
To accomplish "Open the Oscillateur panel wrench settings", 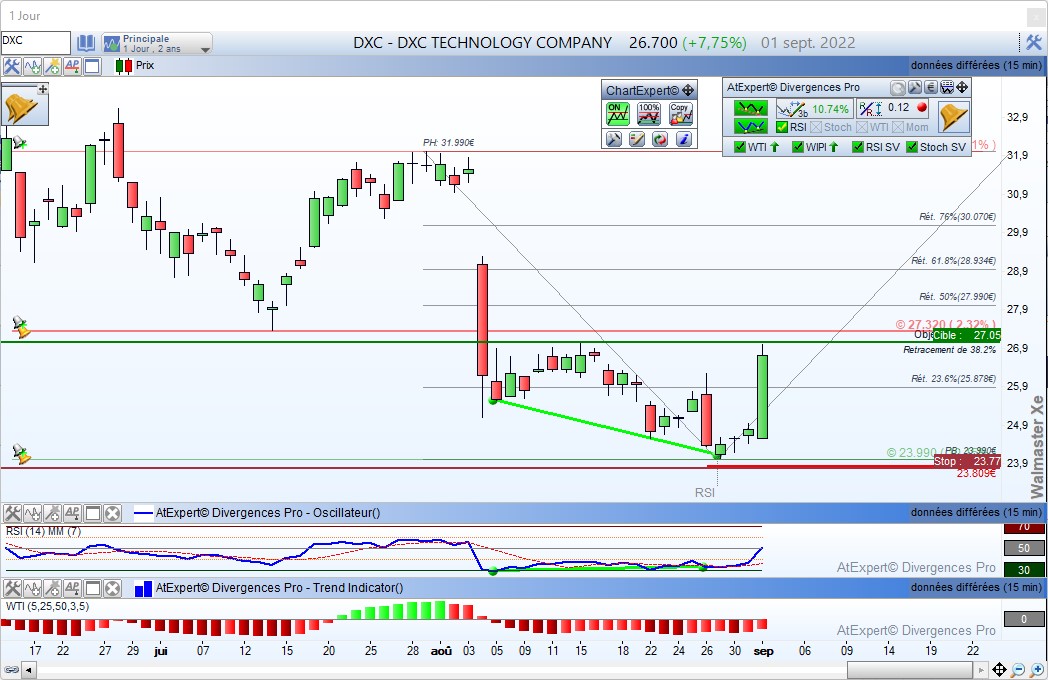I will 12,514.
